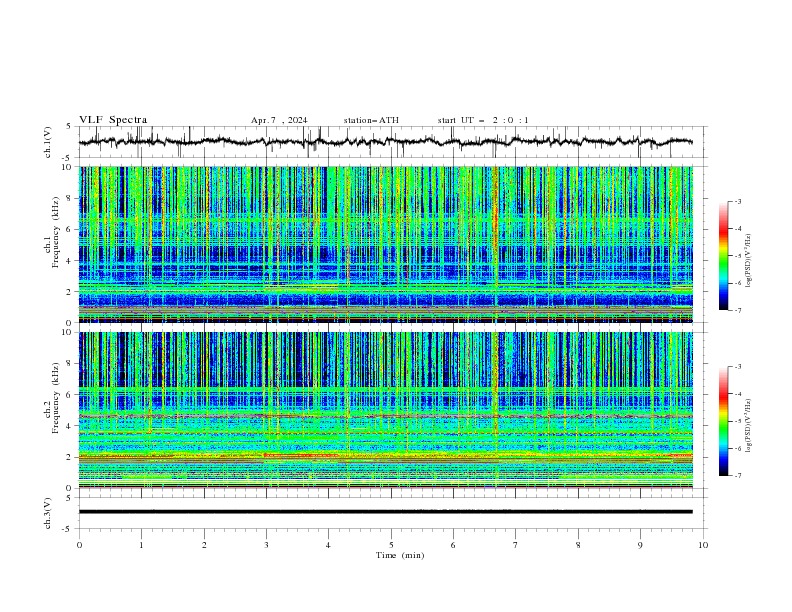Screen dimensions: 792x612
Task: Click time-axis tick label "10" at the bottom
Action: pos(703,545)
